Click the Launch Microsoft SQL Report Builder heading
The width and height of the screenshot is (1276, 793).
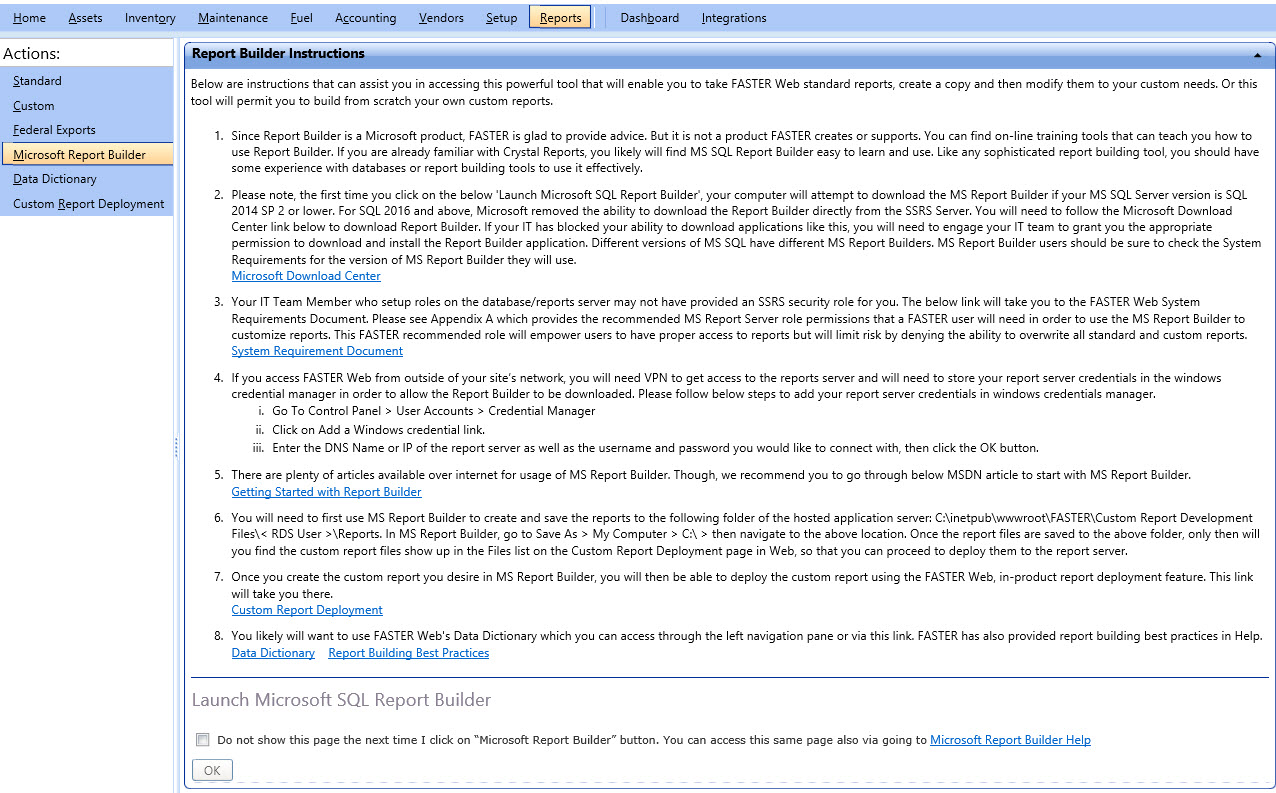click(341, 700)
